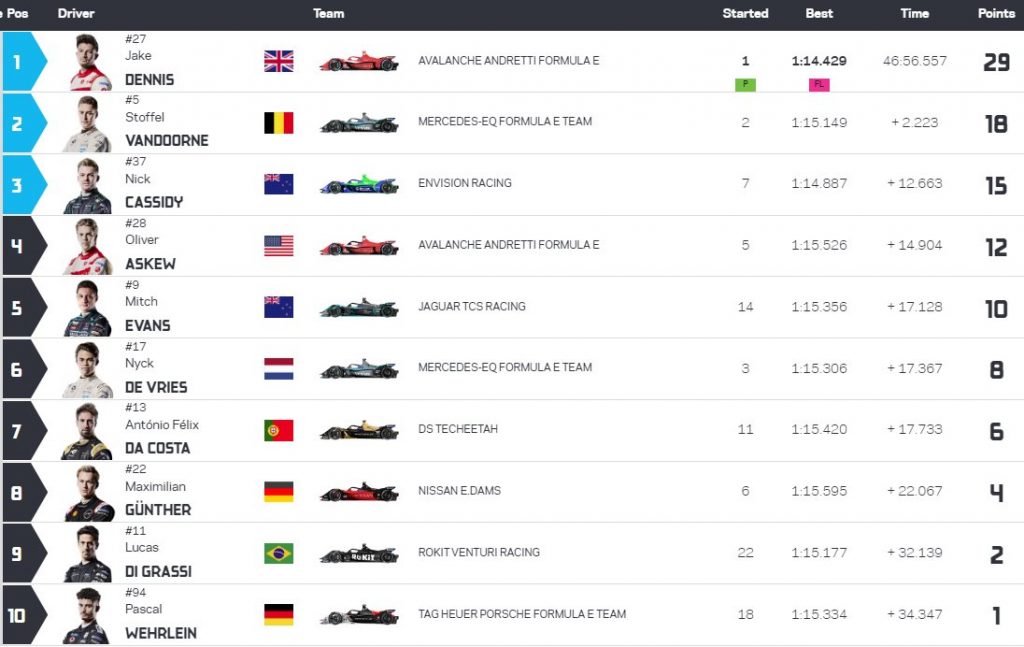Click the Belgian flag next to Vandoorne
Viewport: 1024px width, 647px height.
point(279,123)
